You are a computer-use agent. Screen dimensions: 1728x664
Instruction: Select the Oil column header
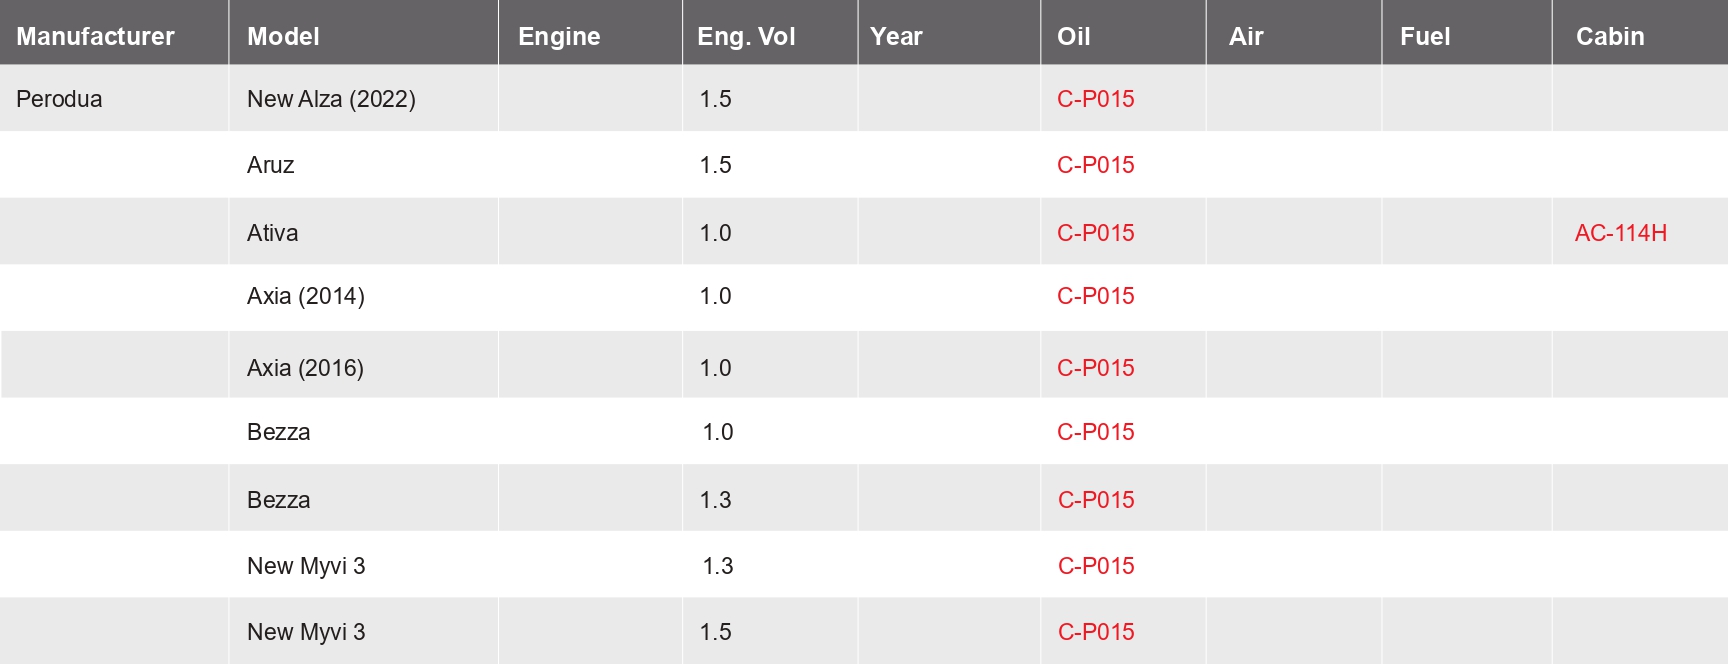click(x=1073, y=37)
